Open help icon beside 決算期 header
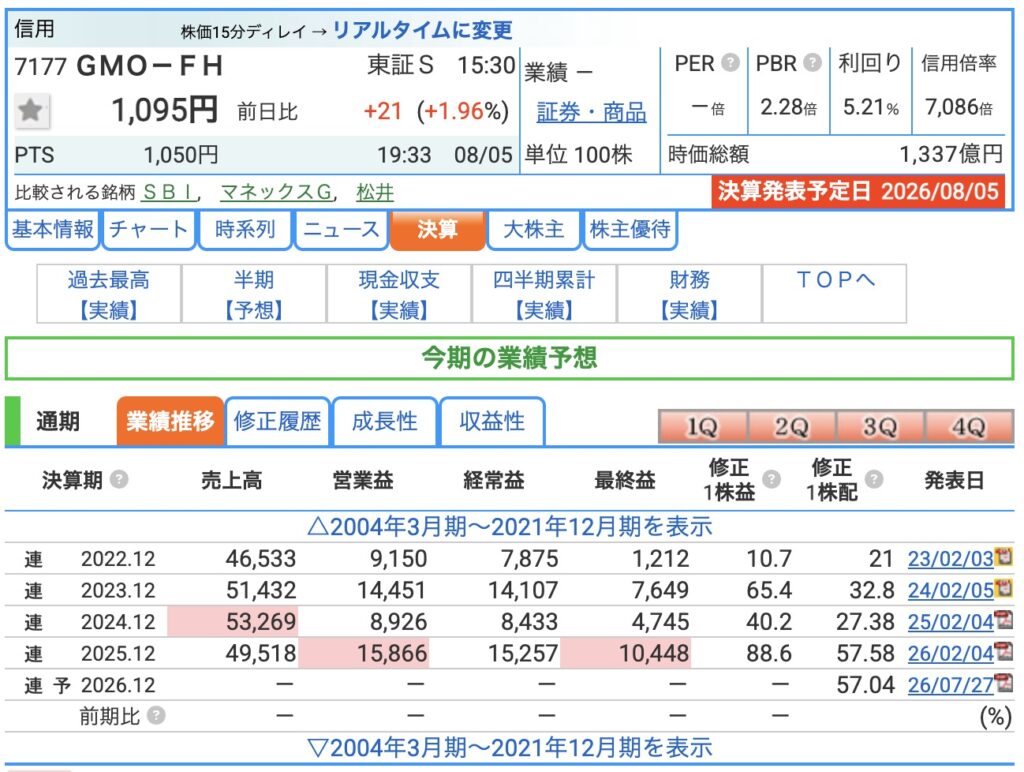1024x772 pixels. click(x=119, y=480)
